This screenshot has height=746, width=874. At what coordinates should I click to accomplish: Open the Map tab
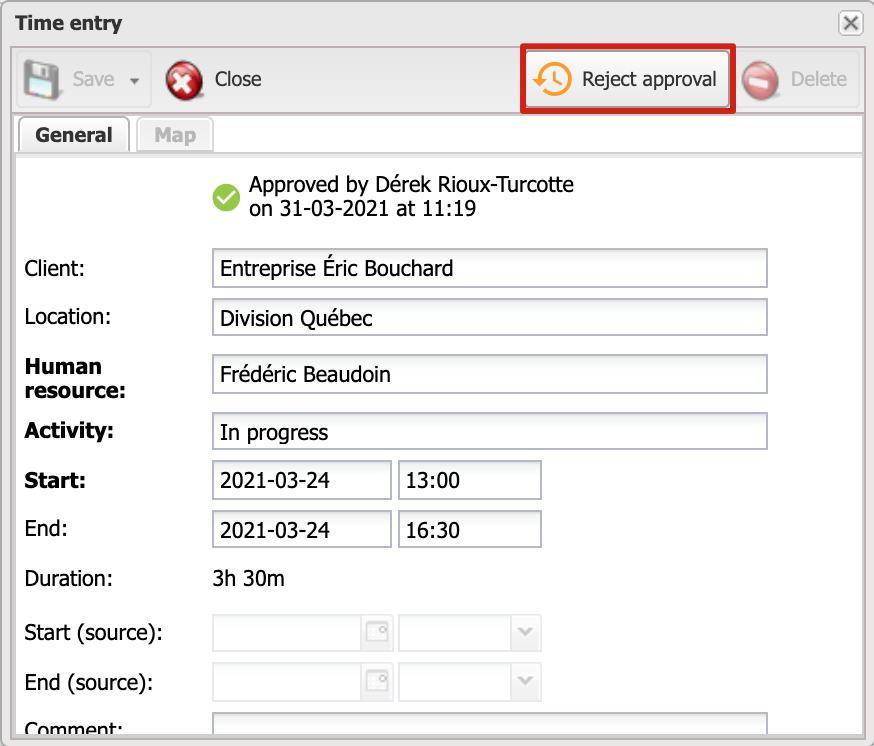point(175,135)
